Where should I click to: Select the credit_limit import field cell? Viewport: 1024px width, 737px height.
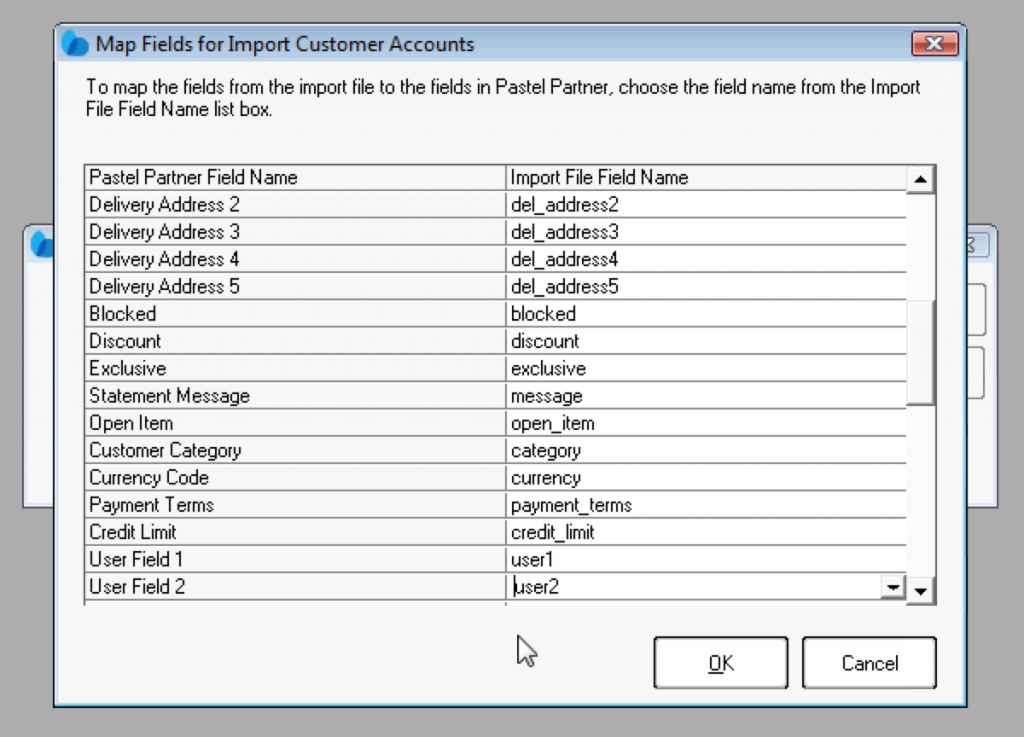pyautogui.click(x=706, y=533)
